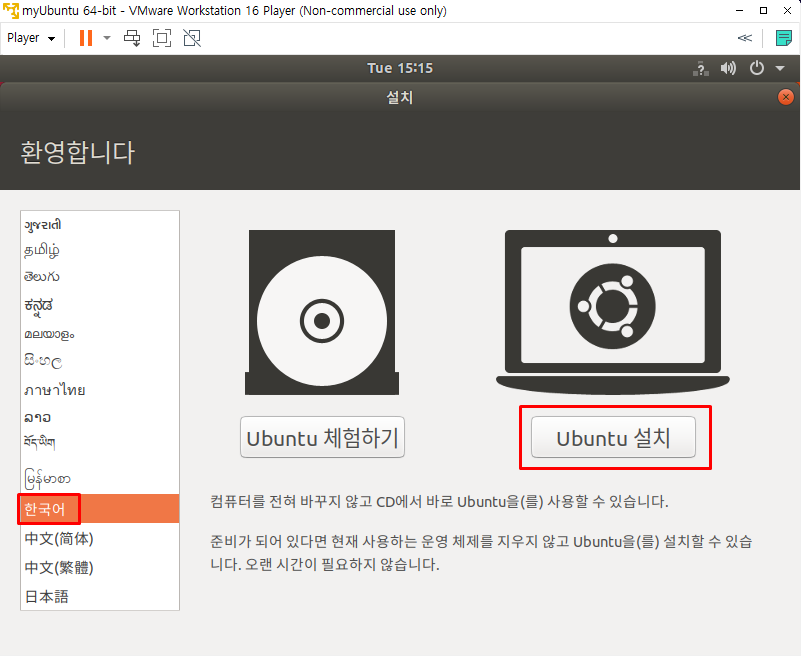The image size is (801, 656).
Task: Select ગુજરાતી language
Action: point(100,225)
